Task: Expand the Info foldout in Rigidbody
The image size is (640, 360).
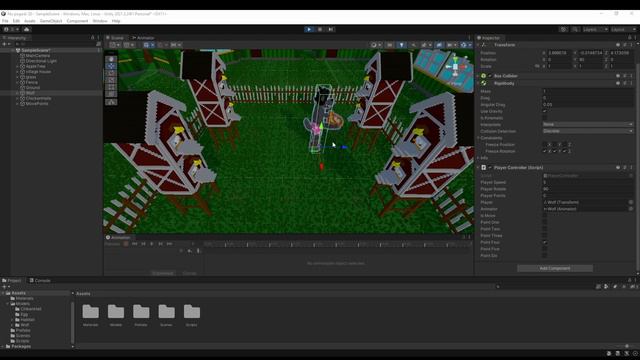Action: (x=478, y=158)
